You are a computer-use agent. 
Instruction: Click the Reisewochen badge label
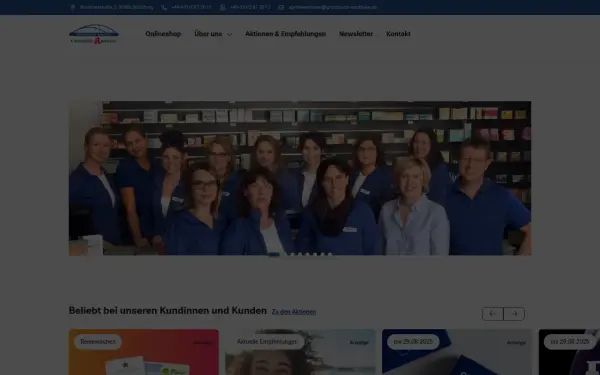pyautogui.click(x=98, y=342)
